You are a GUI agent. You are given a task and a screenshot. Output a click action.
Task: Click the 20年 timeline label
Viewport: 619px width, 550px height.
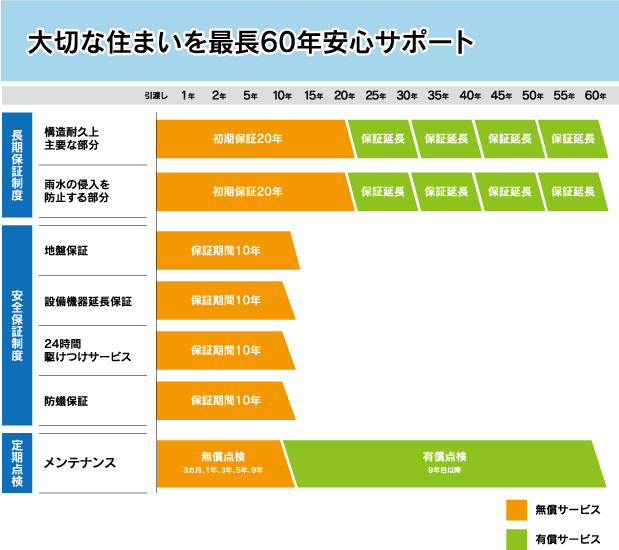(345, 96)
